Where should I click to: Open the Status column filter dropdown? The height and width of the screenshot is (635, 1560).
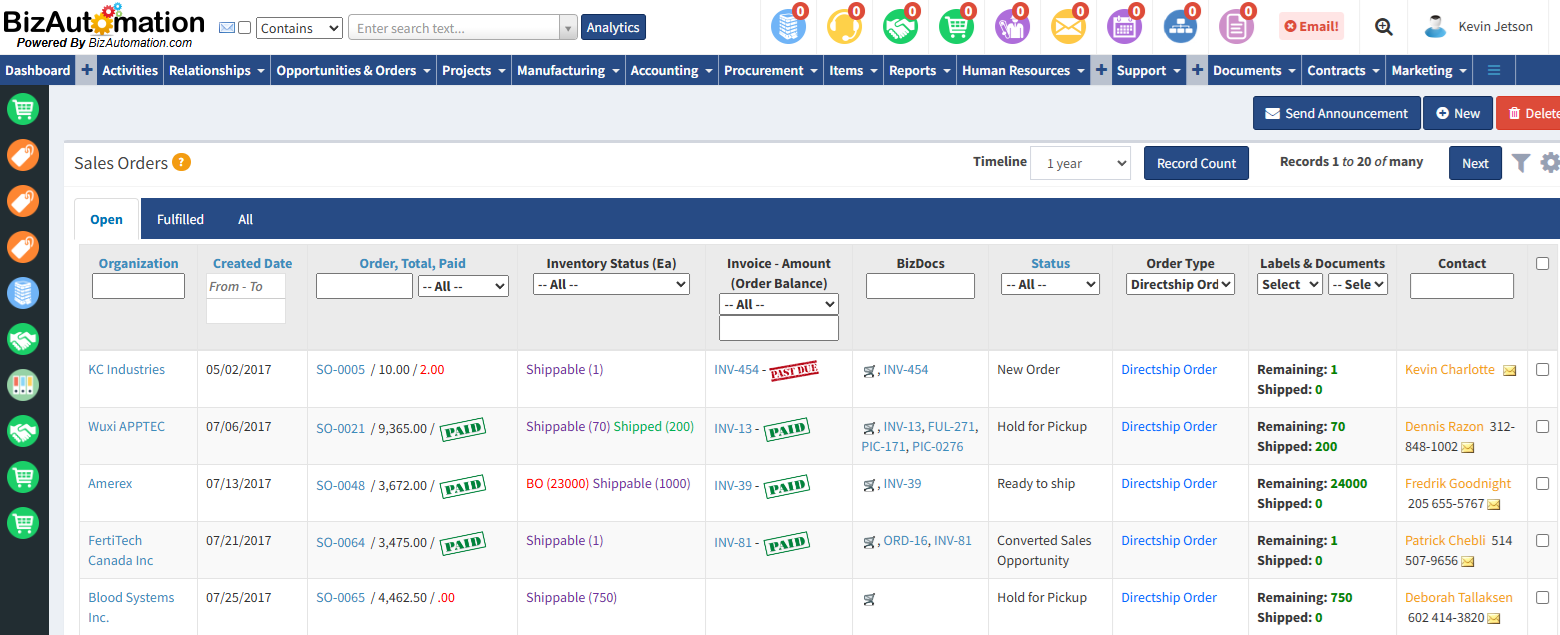(x=1050, y=284)
